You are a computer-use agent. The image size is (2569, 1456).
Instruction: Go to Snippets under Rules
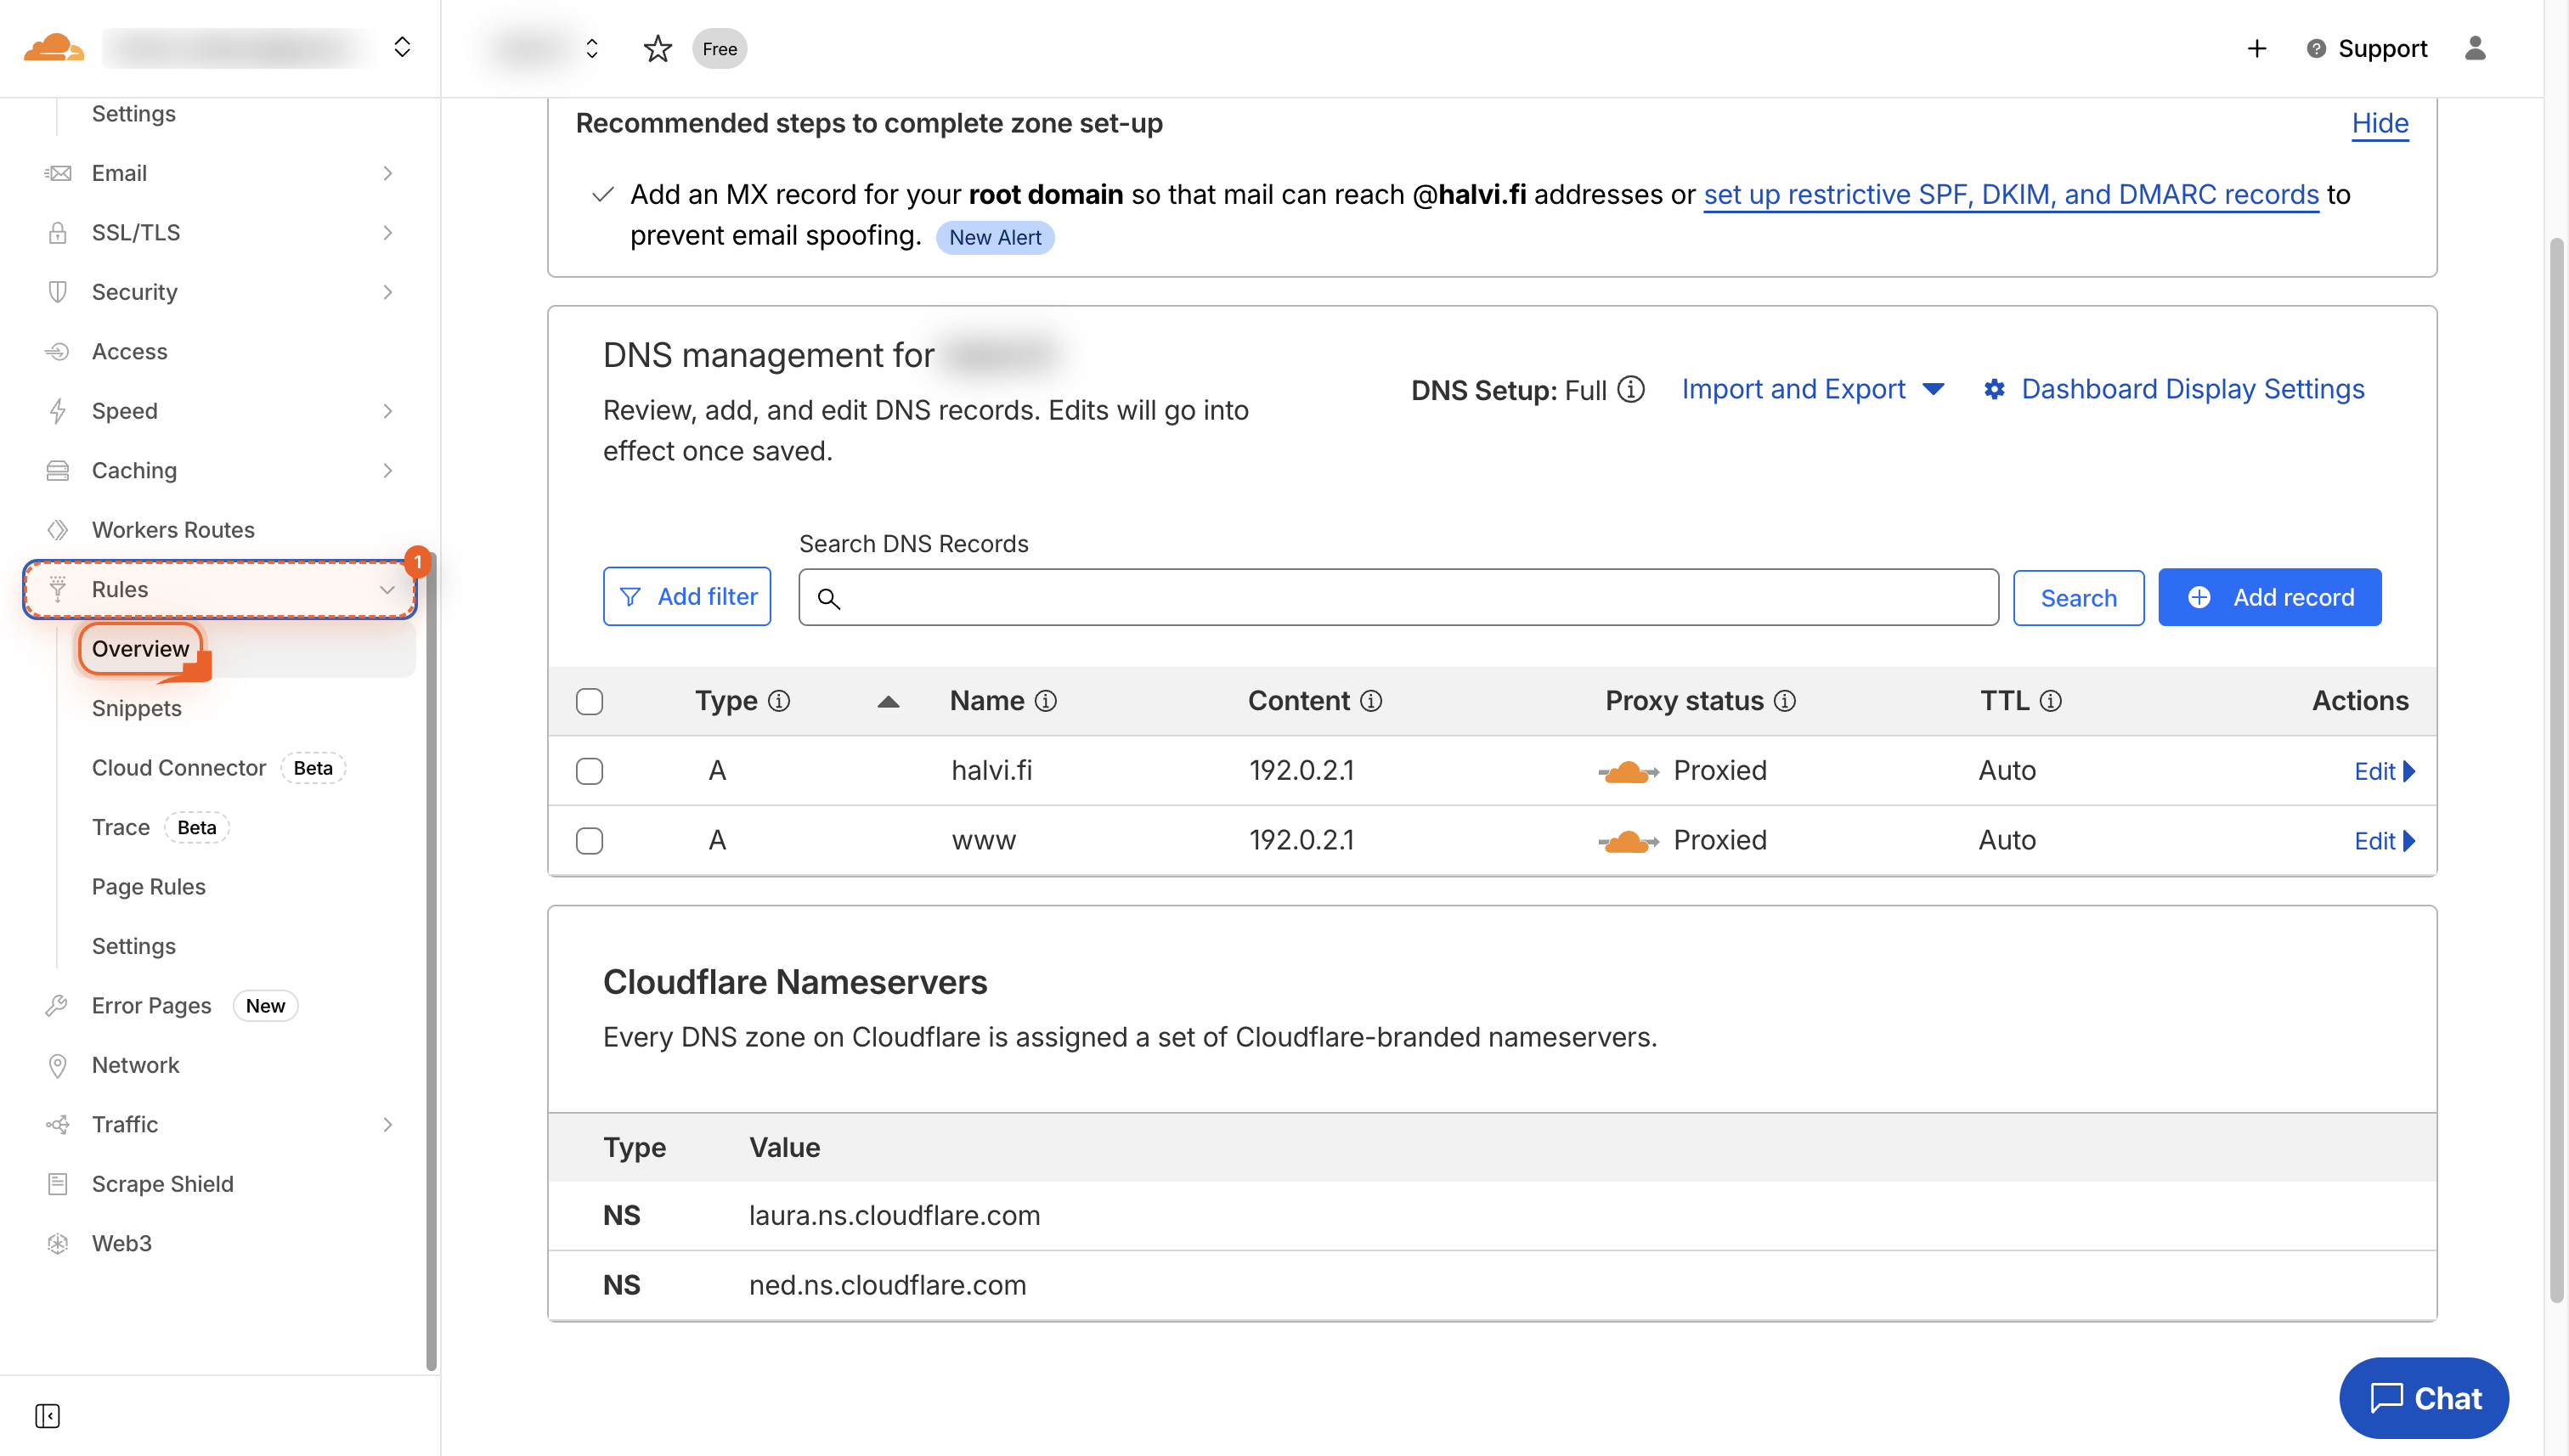[x=136, y=708]
